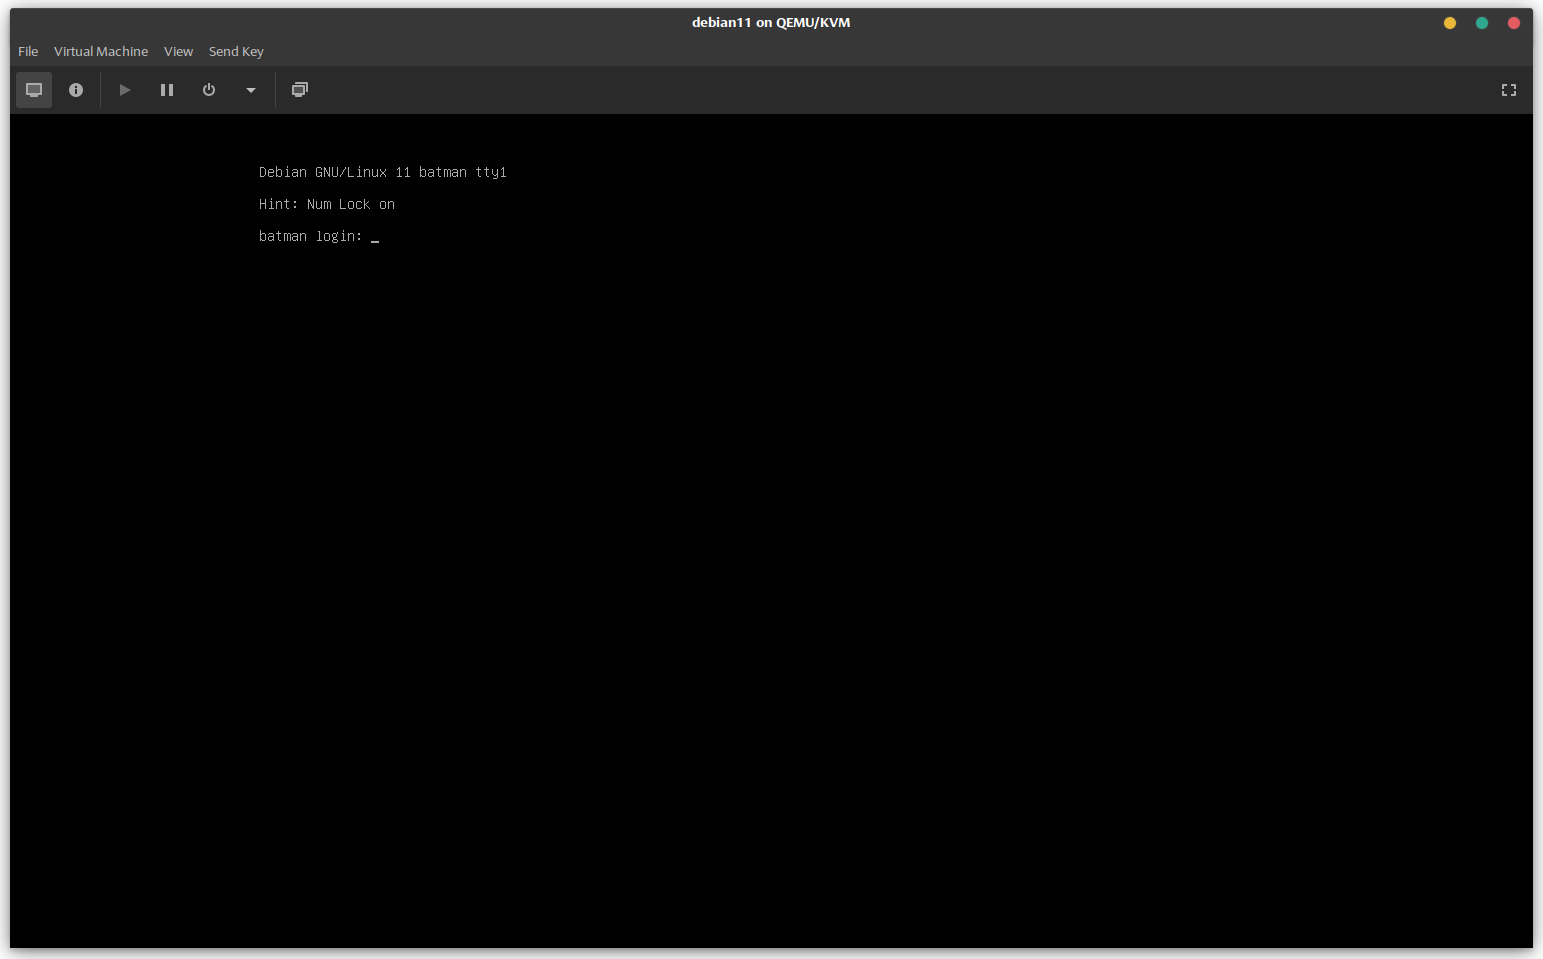The width and height of the screenshot is (1543, 959).
Task: Maximize window using the green button
Action: click(x=1481, y=23)
